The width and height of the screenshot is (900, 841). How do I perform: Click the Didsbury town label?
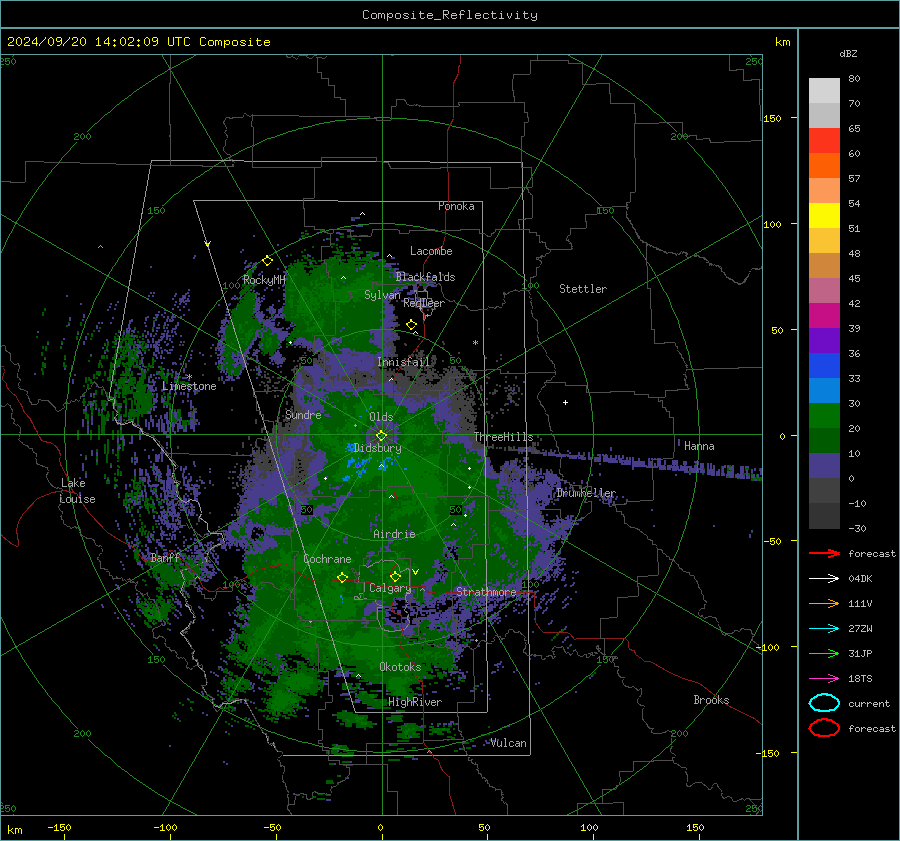(377, 448)
